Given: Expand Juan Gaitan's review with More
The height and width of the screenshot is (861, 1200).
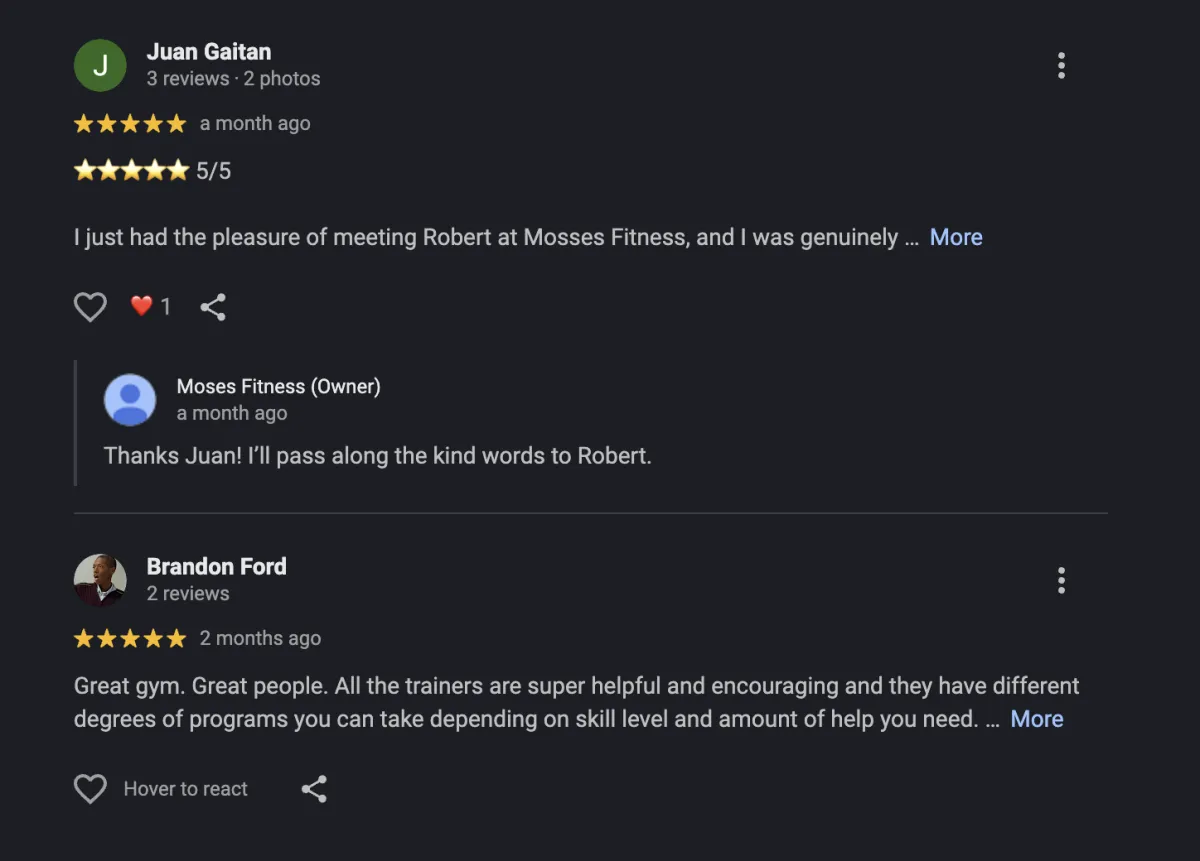Looking at the screenshot, I should pos(956,237).
